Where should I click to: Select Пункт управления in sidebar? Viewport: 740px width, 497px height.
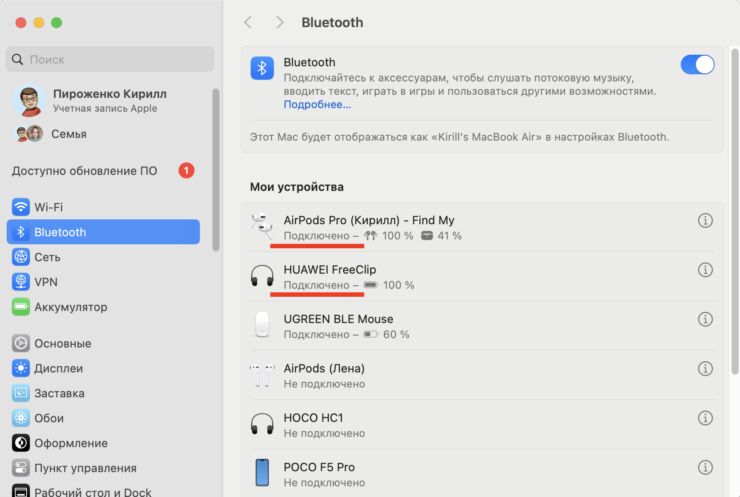(x=84, y=468)
